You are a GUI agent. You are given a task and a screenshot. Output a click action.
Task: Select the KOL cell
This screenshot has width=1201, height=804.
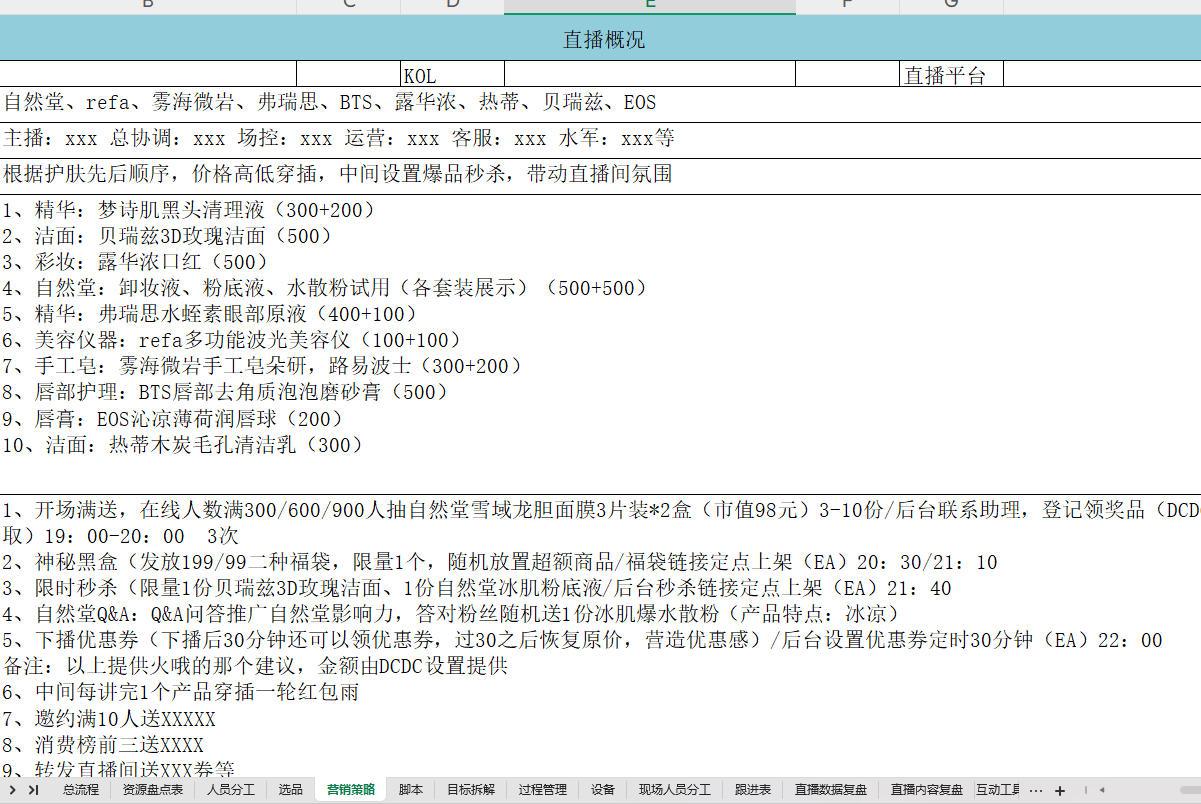coord(452,75)
